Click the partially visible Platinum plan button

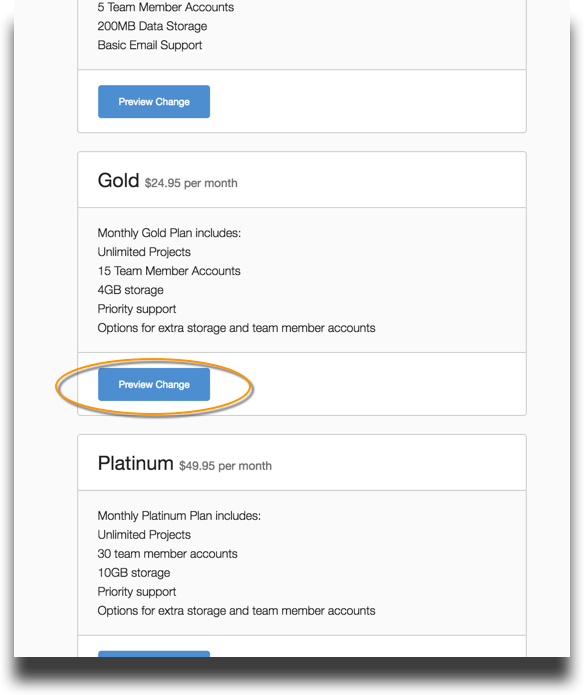[x=154, y=654]
